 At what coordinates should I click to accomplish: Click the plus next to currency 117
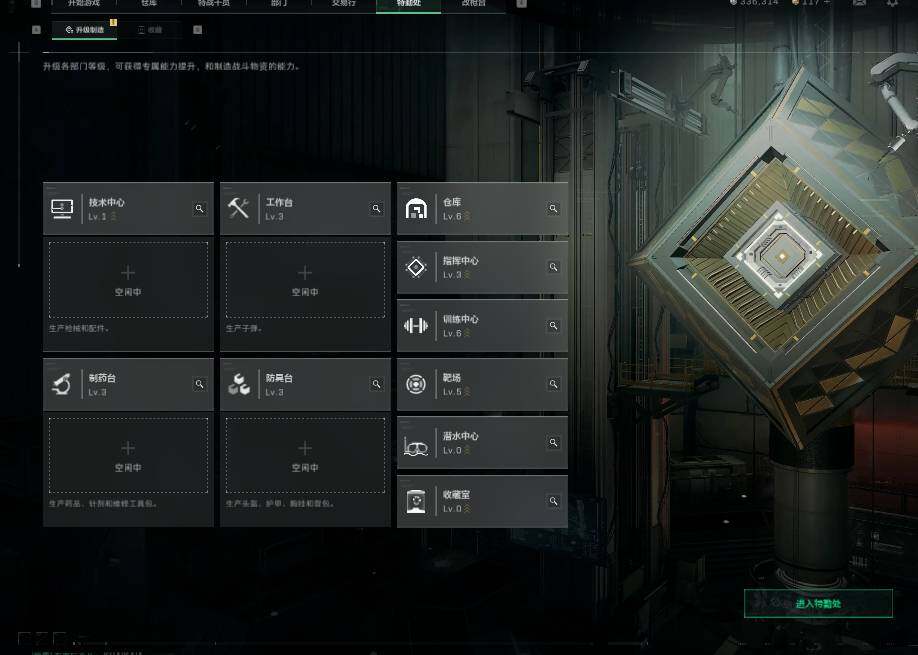(x=827, y=3)
